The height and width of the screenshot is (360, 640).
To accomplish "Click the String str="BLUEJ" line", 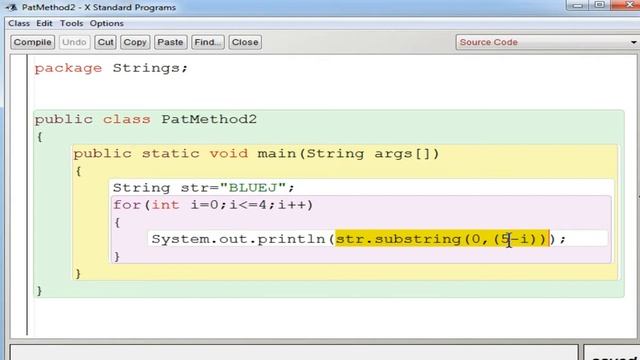I will click(x=204, y=188).
